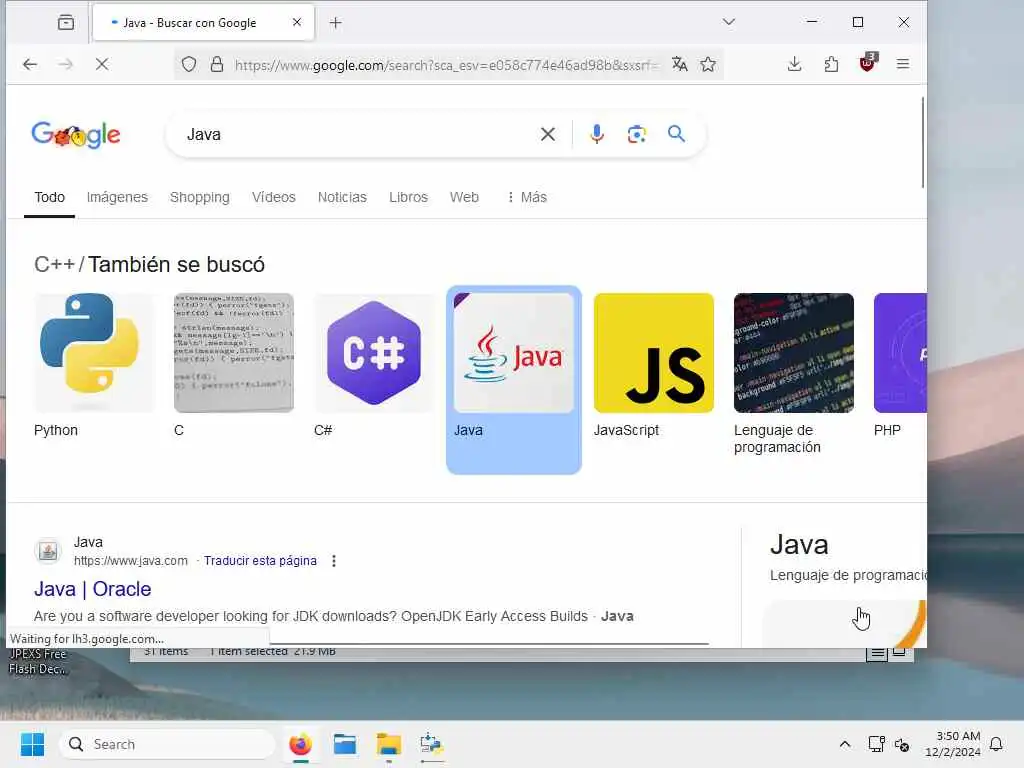
Task: Select the highlighted Java card
Action: (x=514, y=380)
